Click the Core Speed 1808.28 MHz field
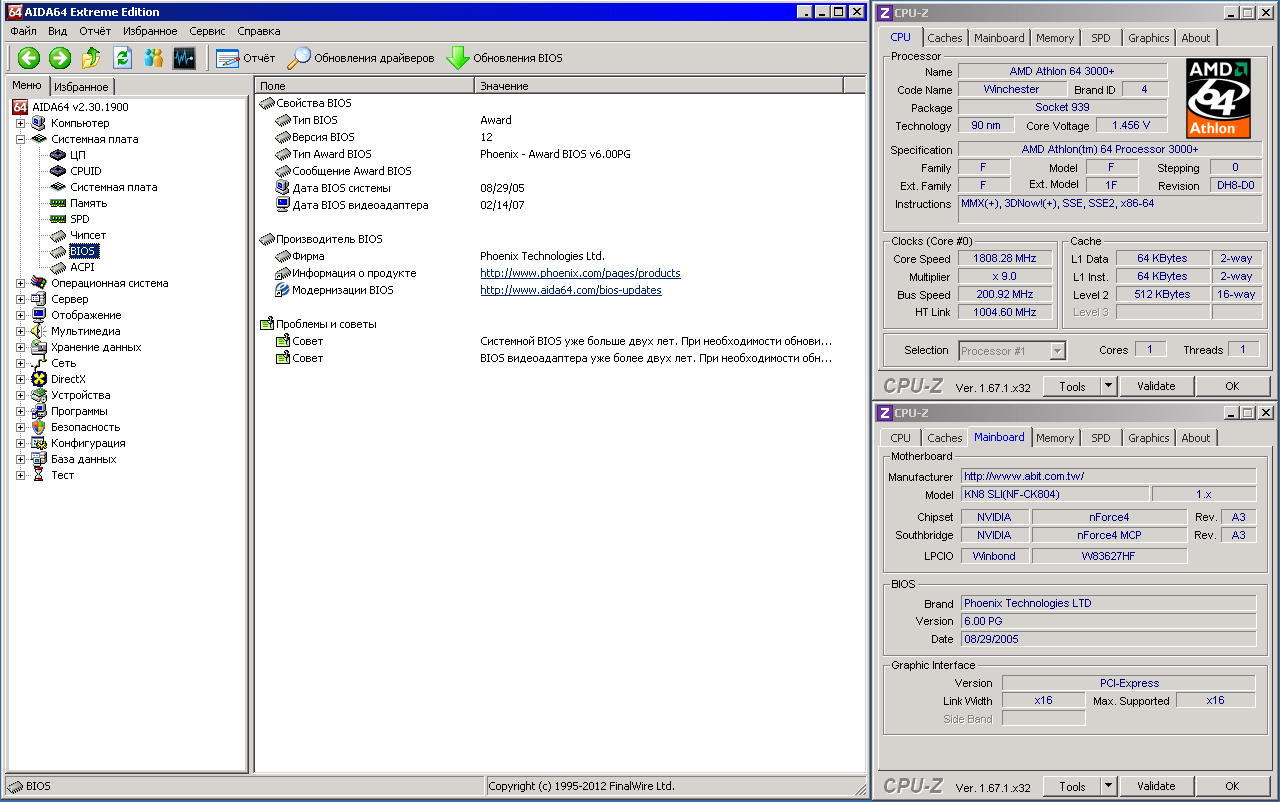This screenshot has height=802, width=1280. (x=1004, y=259)
